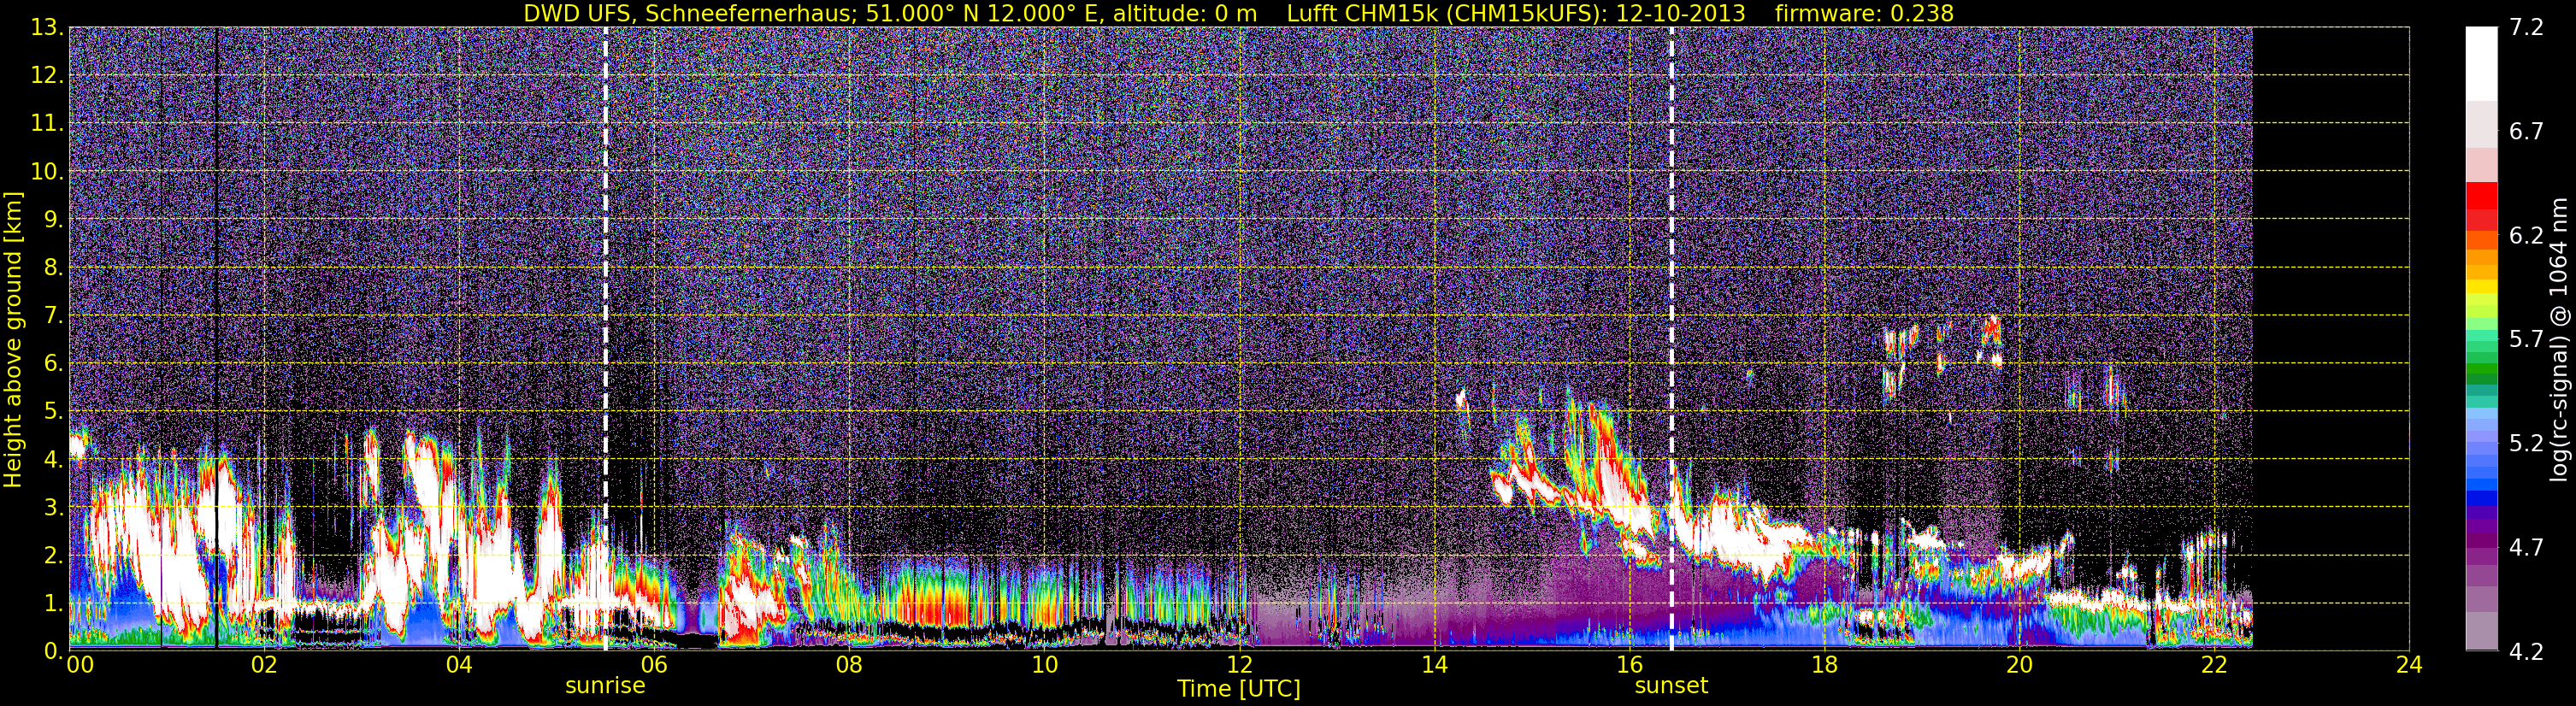Click the 'Lufft CHM15k (CHM15kUFS): 12-10-2013' title text
Viewport: 2576px width, 706px height.
1516,13
